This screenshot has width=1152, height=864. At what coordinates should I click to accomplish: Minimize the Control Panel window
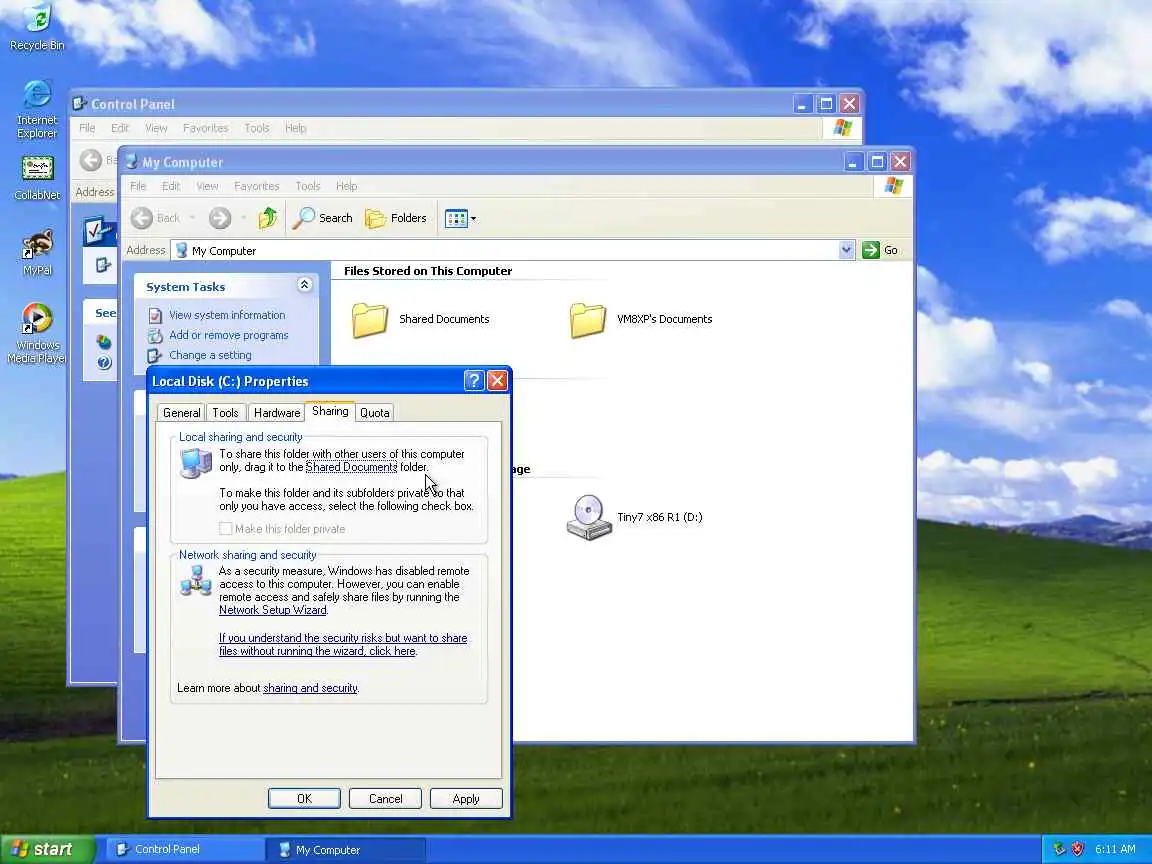[x=802, y=104]
